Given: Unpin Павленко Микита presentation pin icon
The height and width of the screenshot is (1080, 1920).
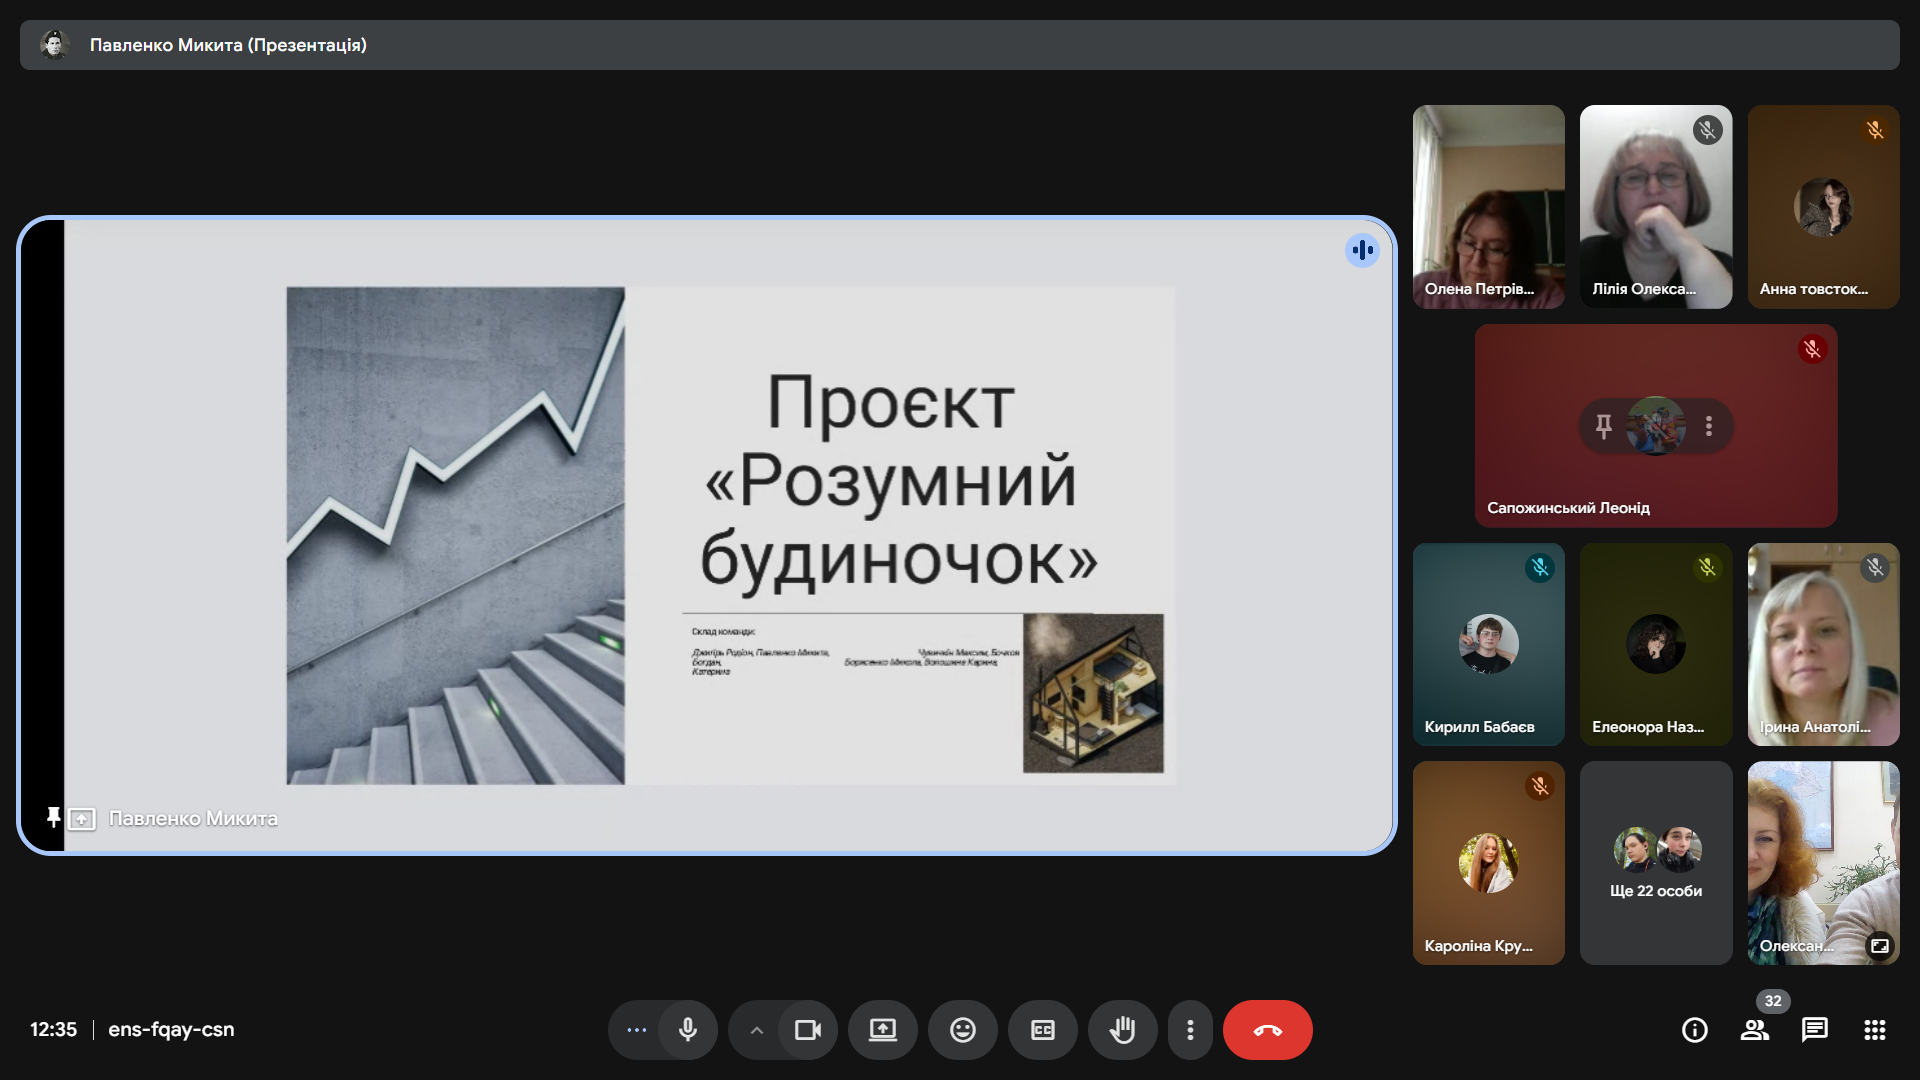Looking at the screenshot, I should click(53, 818).
